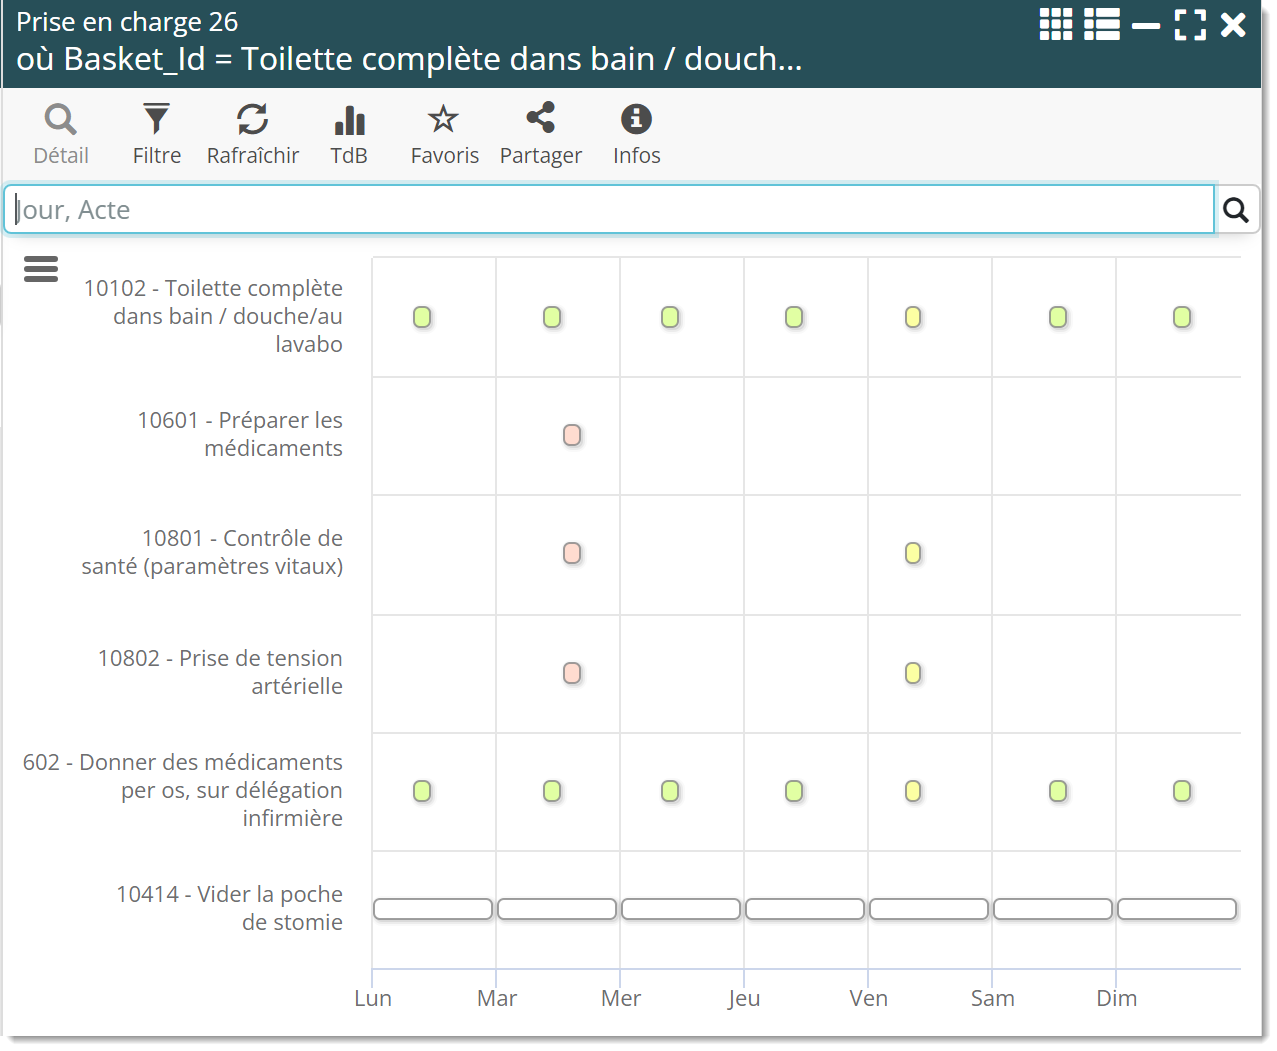The image size is (1277, 1051).
Task: Add to Favoris with star icon
Action: pos(444,134)
